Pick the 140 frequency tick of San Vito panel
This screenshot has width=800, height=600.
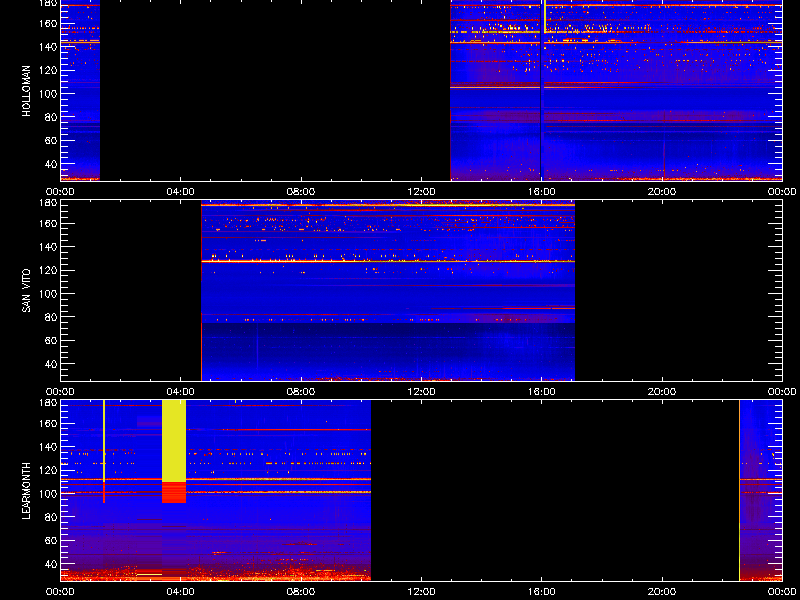point(49,247)
